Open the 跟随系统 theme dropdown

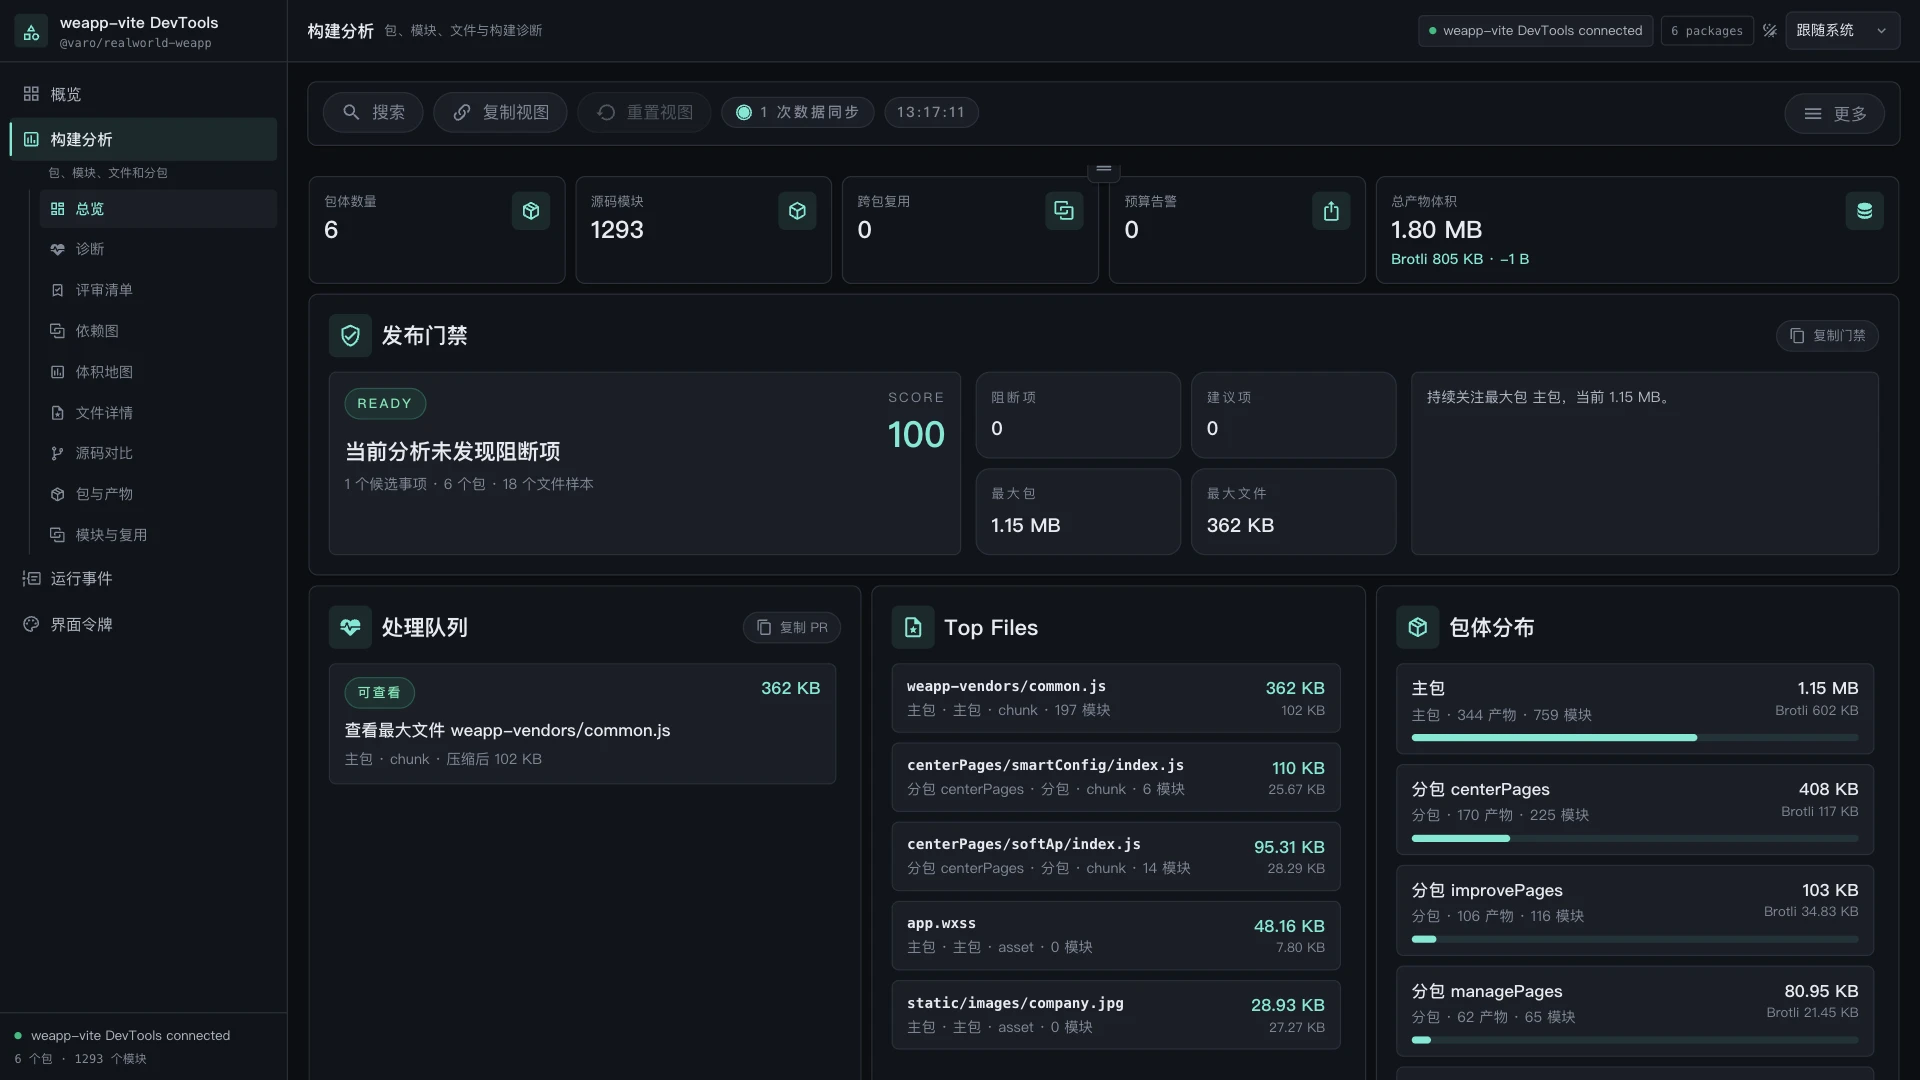[x=1842, y=31]
